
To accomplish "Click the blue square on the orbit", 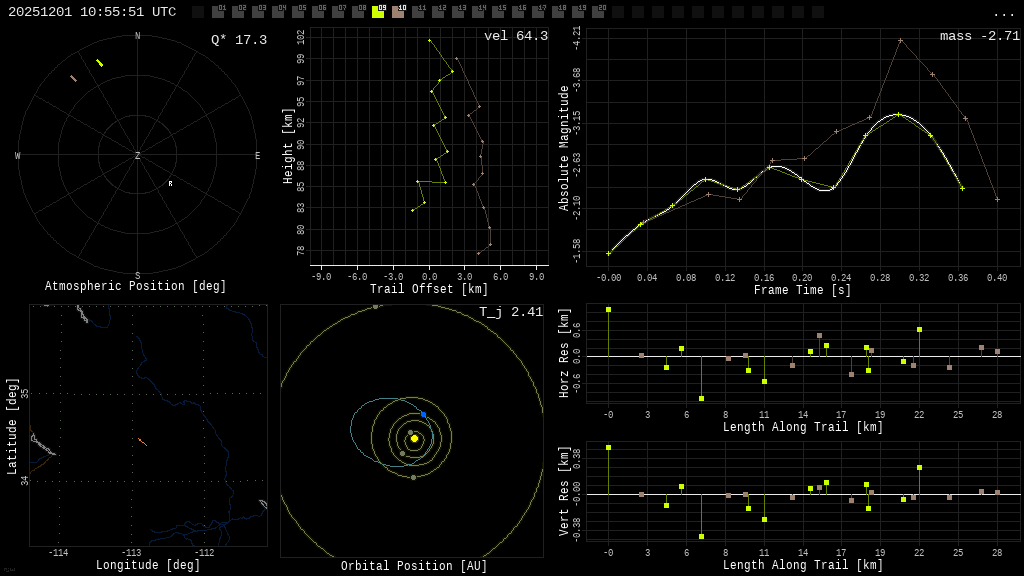I will point(423,415).
